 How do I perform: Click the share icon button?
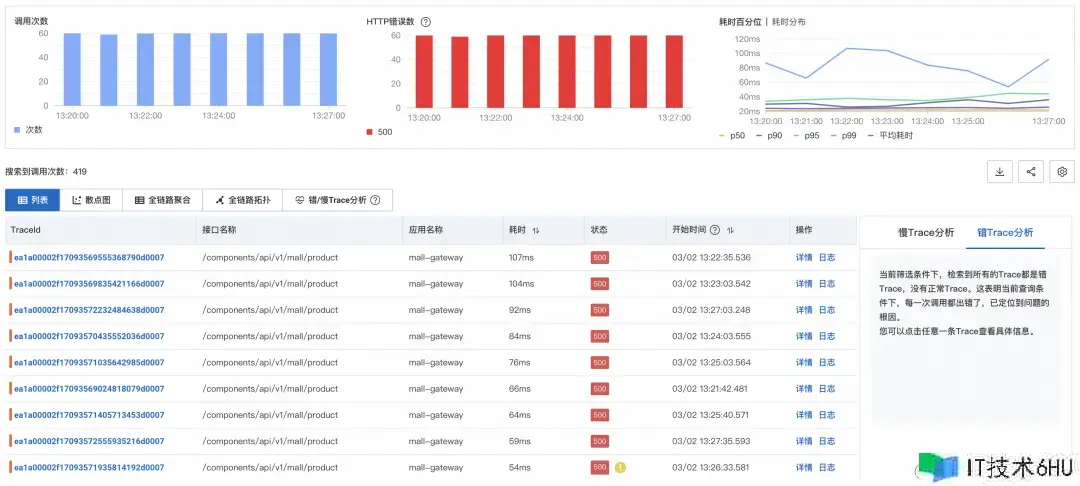pyautogui.click(x=1031, y=172)
